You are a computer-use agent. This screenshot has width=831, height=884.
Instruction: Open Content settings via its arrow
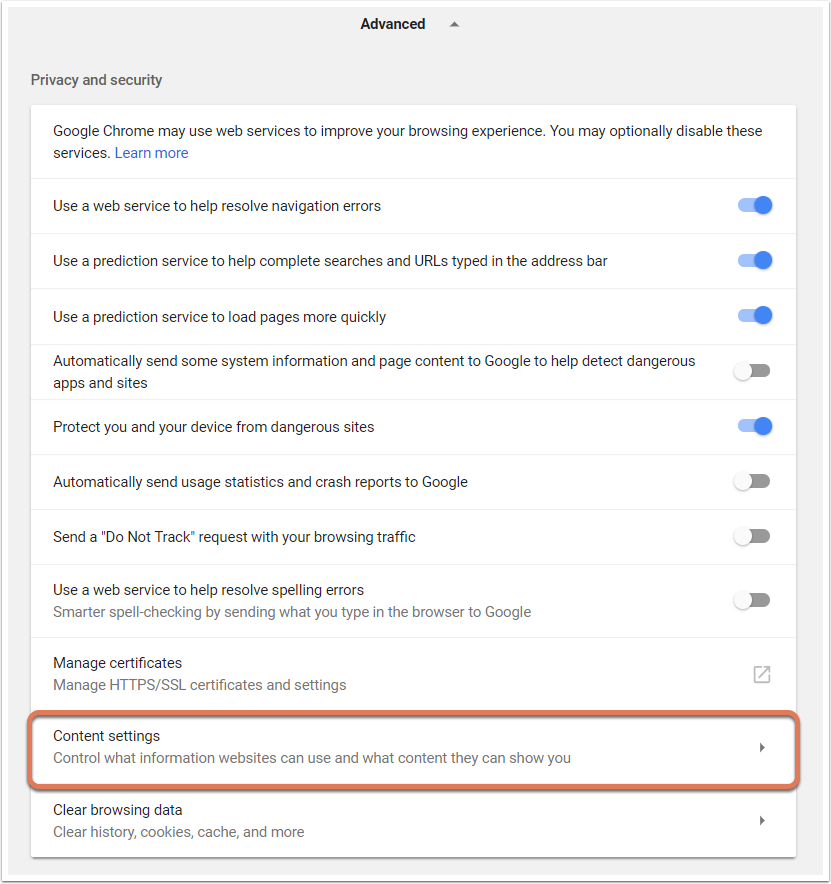coord(762,748)
